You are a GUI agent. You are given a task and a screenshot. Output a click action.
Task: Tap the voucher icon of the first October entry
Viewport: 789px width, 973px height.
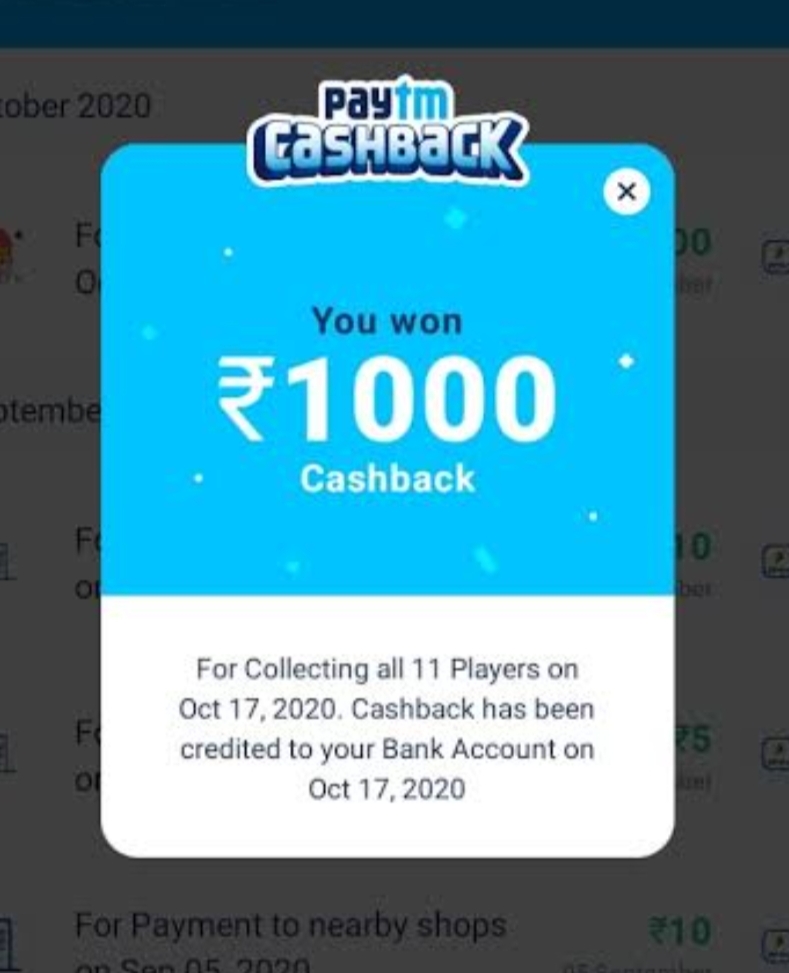tap(775, 256)
